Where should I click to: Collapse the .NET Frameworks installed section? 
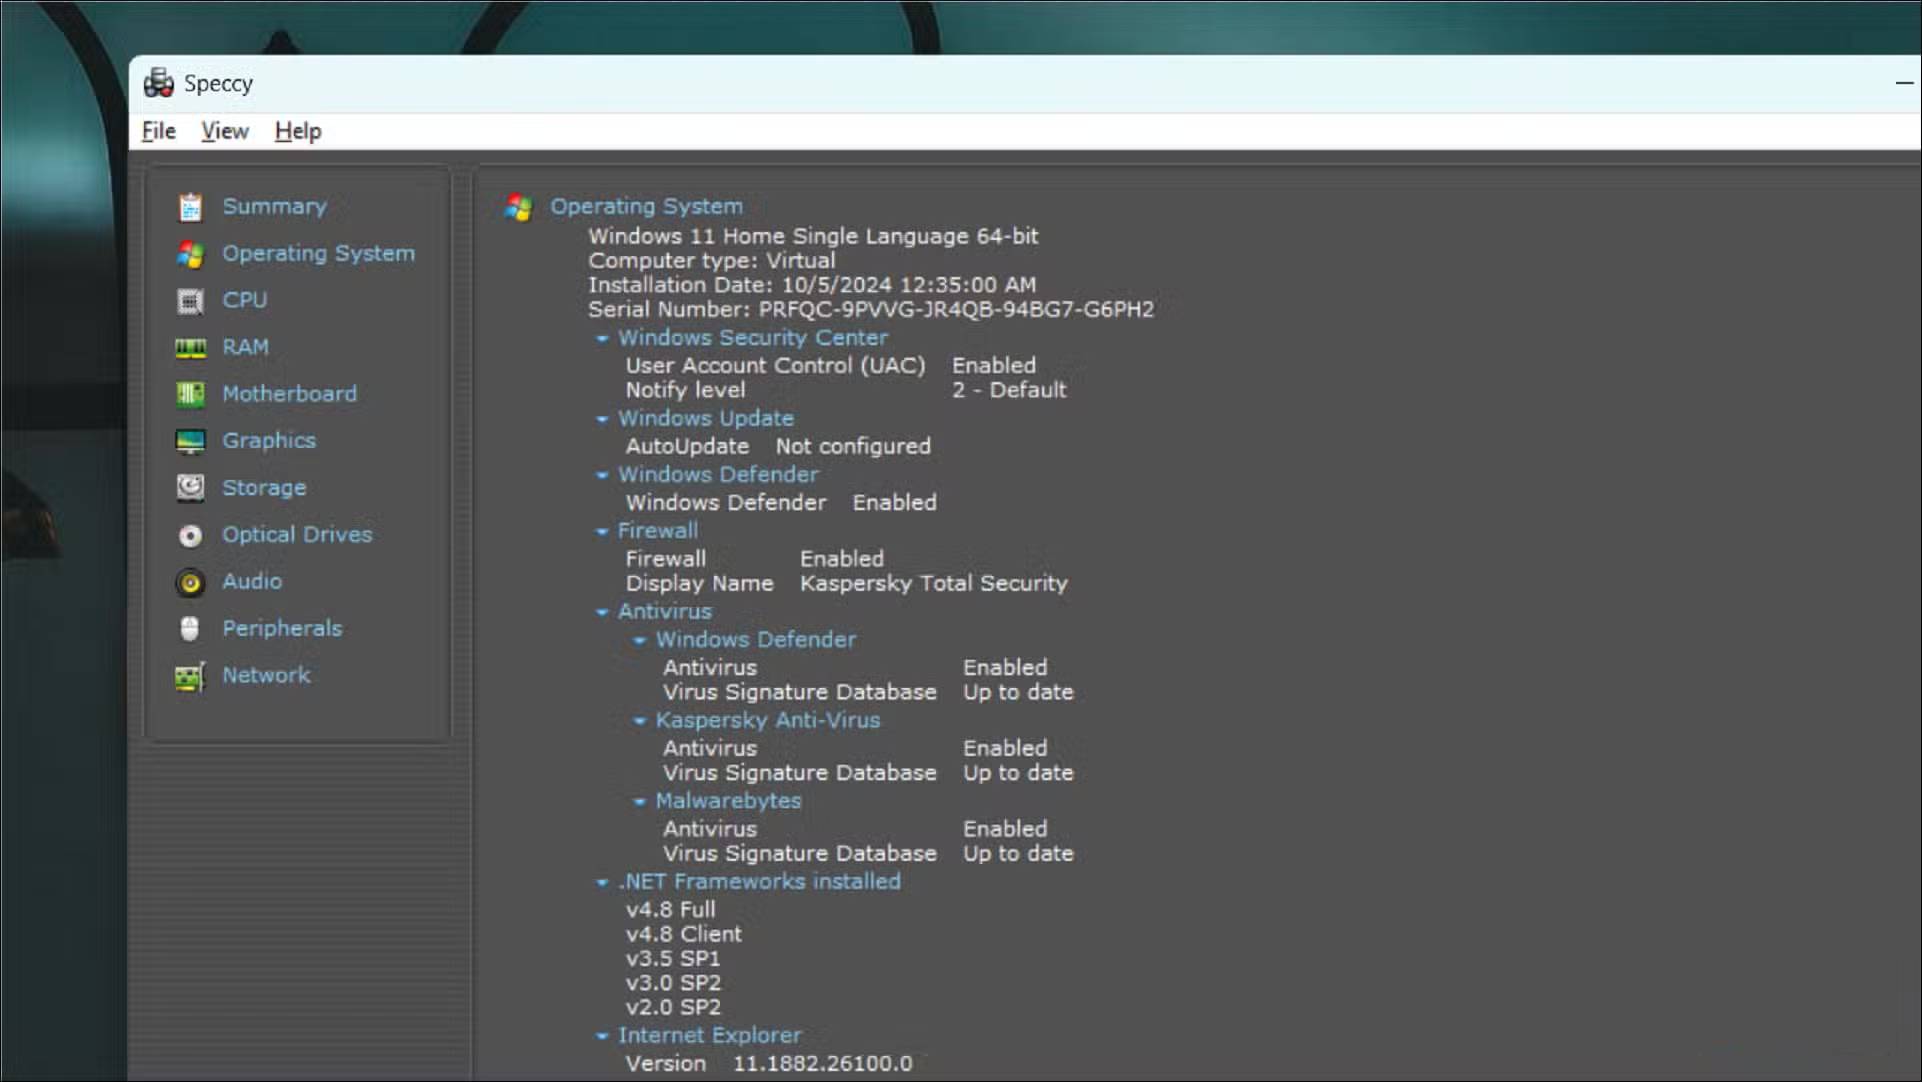click(x=602, y=883)
